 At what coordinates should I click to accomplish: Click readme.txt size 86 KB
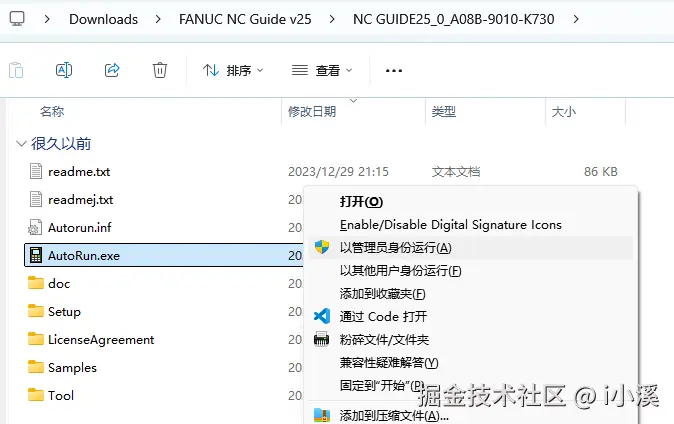[600, 172]
